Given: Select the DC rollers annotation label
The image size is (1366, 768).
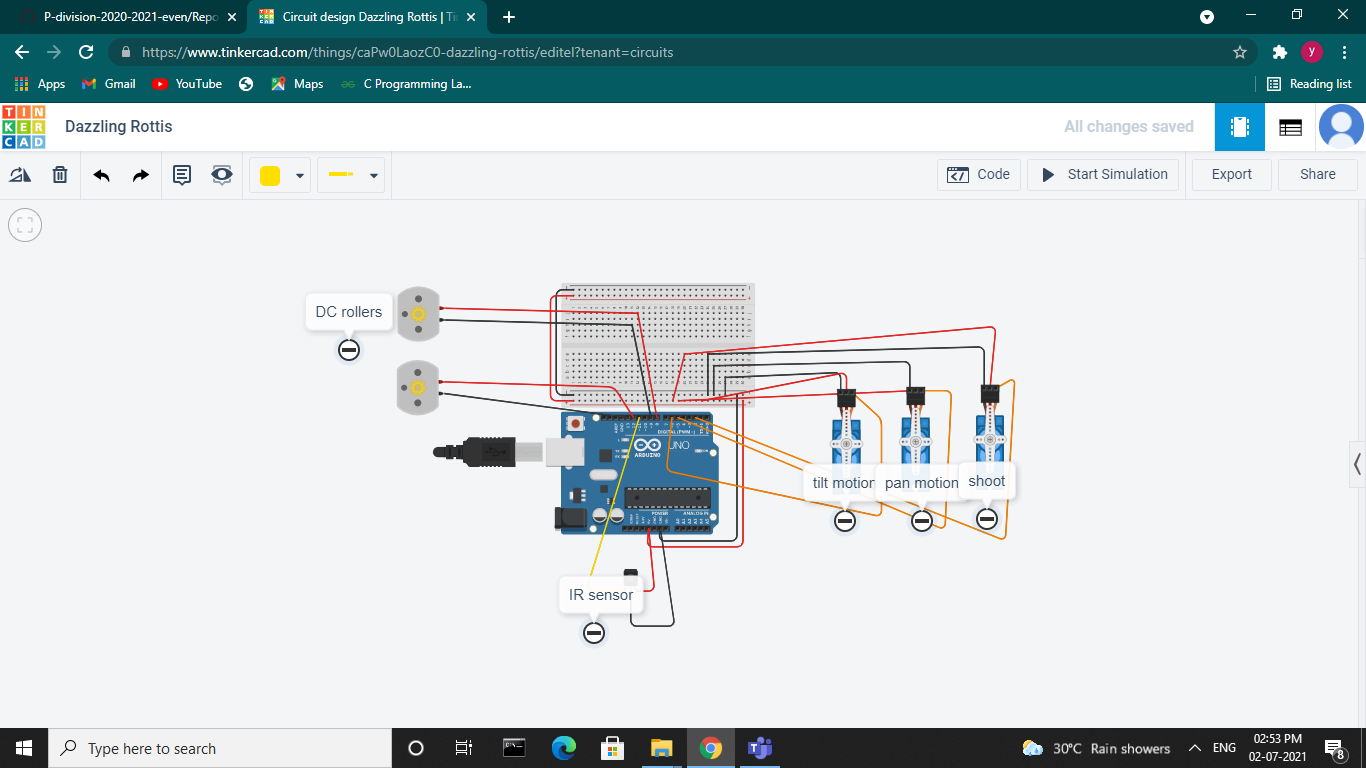Looking at the screenshot, I should pos(349,312).
